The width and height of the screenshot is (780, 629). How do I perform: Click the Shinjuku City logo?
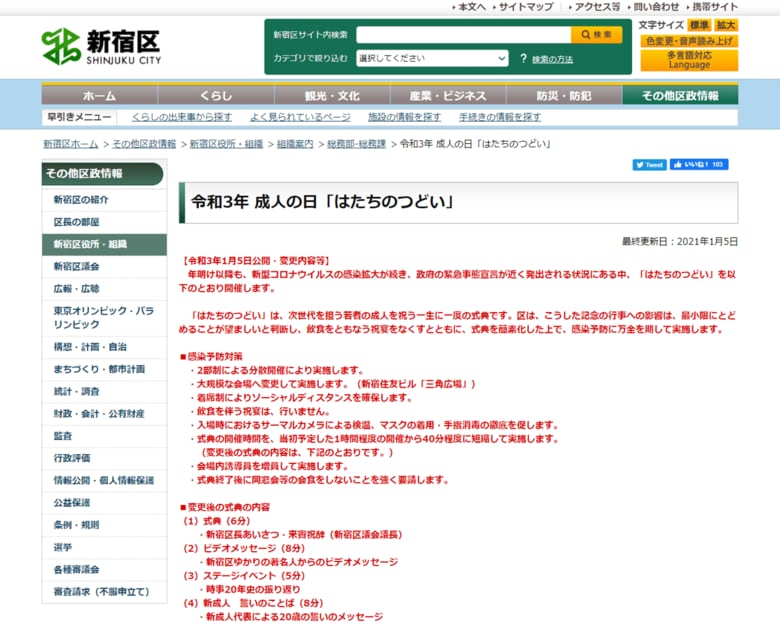(x=101, y=46)
